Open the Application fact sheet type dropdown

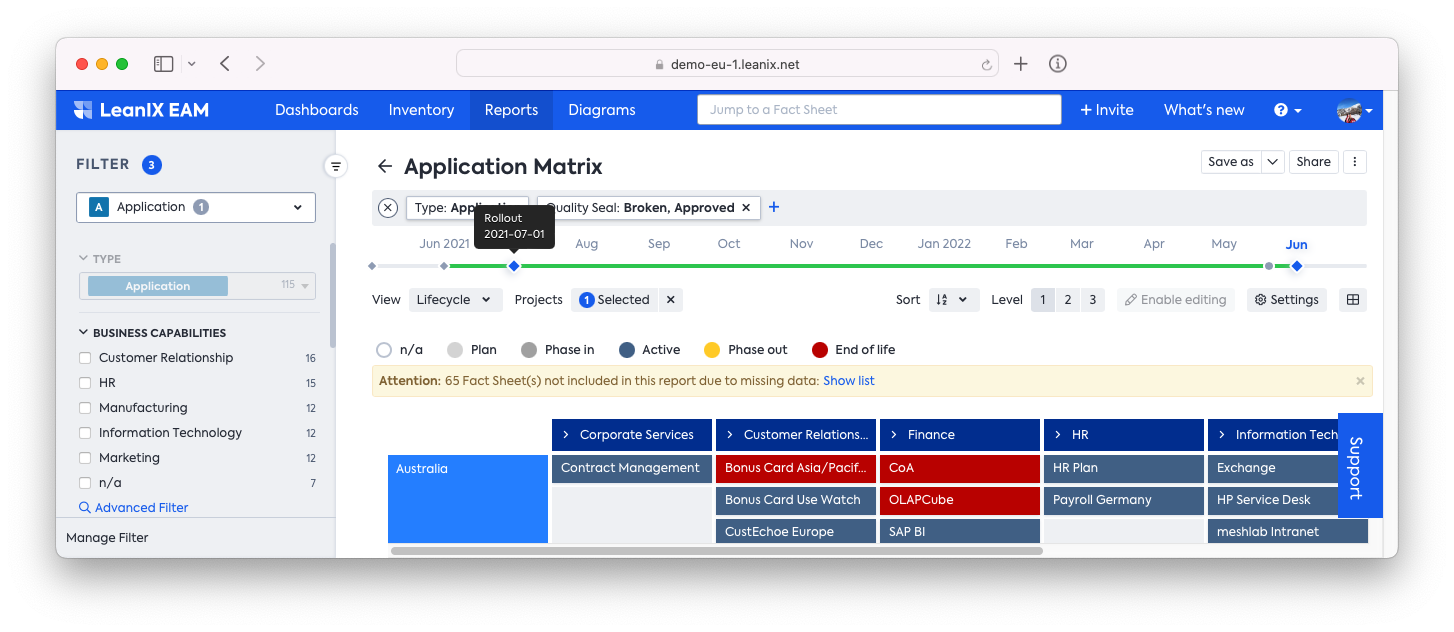[x=196, y=207]
